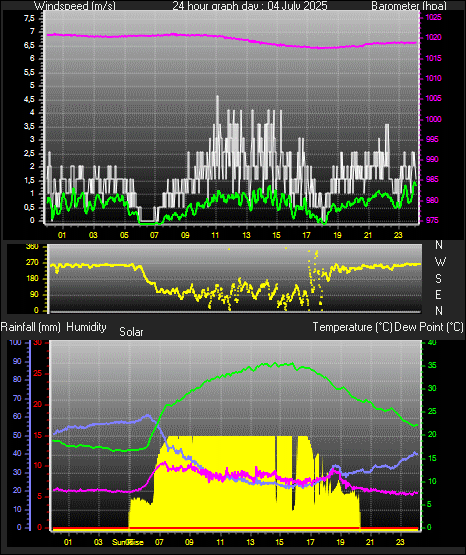This screenshot has width=466, height=555.
Task: Select the "995" barometer axis value
Action: (x=432, y=139)
